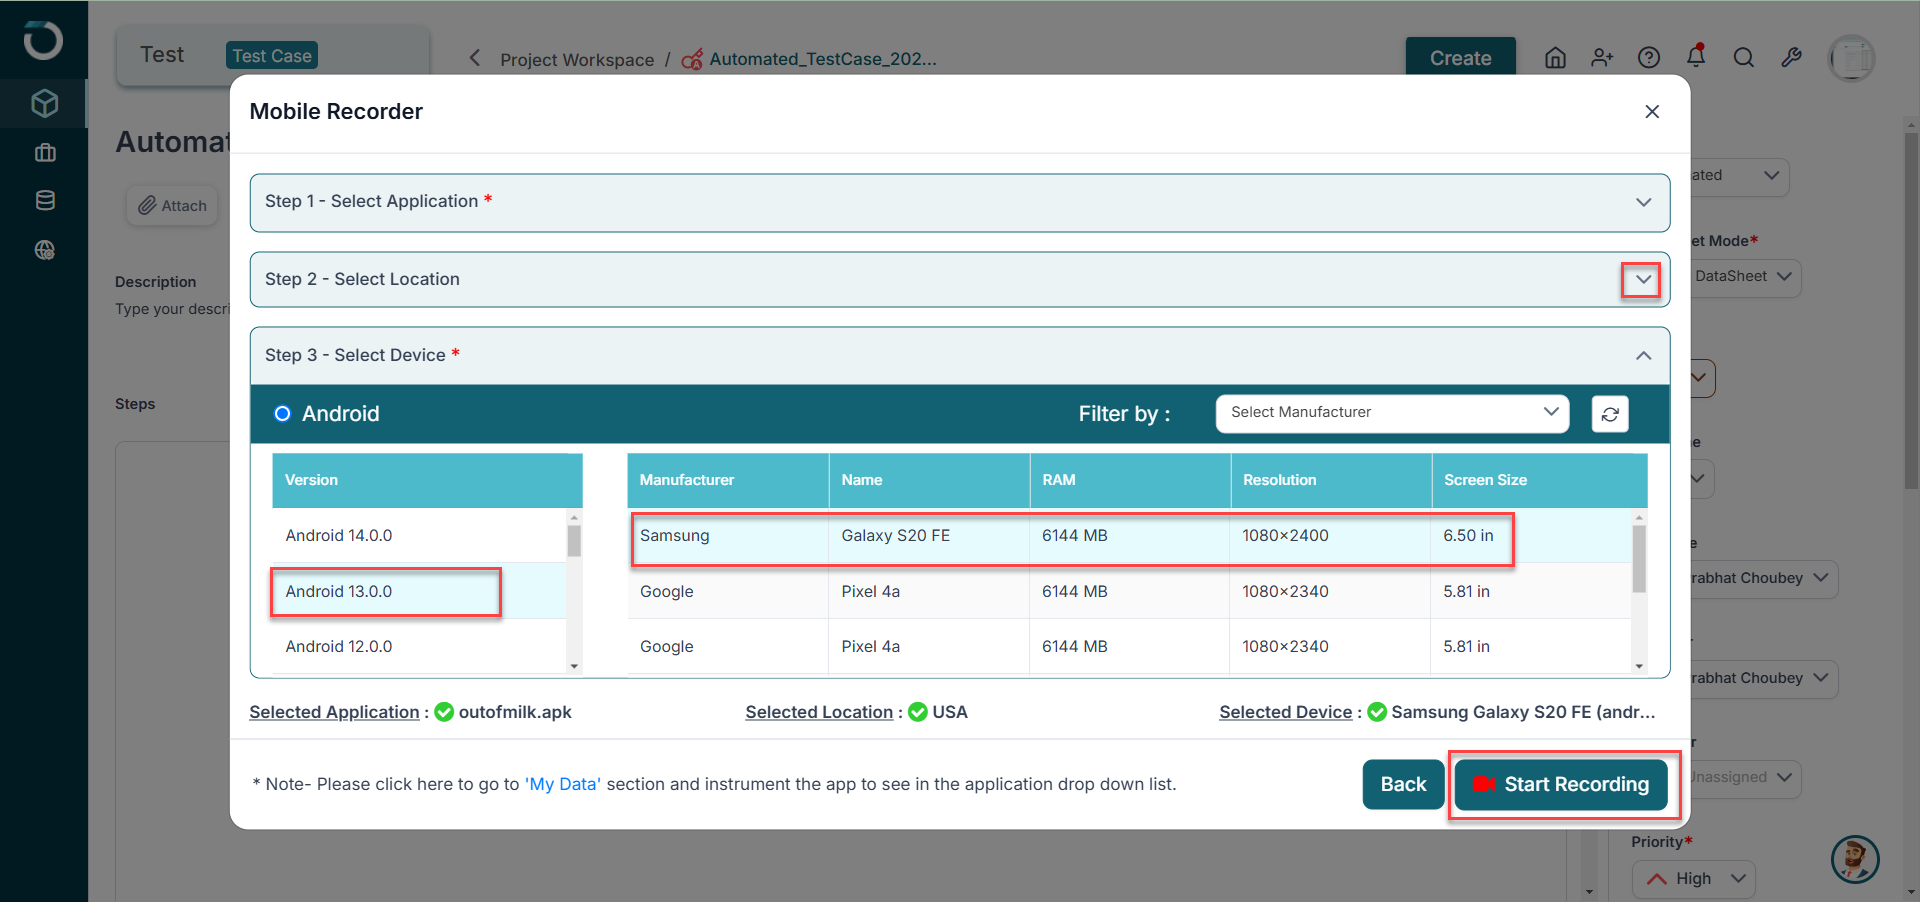The height and width of the screenshot is (902, 1920).
Task: Open the globe settings icon in sidebar
Action: 45,250
